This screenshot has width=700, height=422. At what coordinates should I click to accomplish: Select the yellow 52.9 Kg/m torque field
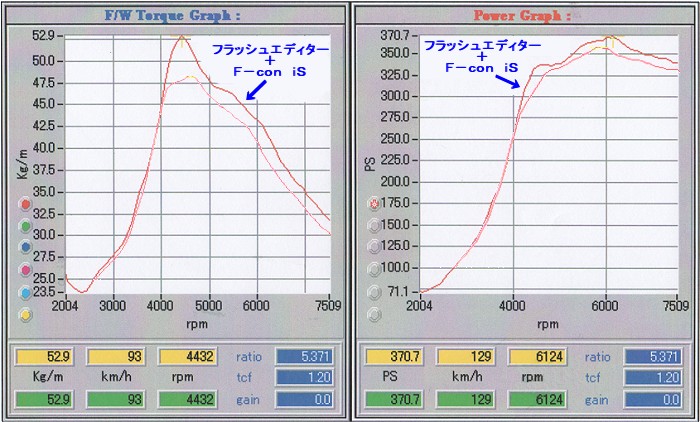44,357
